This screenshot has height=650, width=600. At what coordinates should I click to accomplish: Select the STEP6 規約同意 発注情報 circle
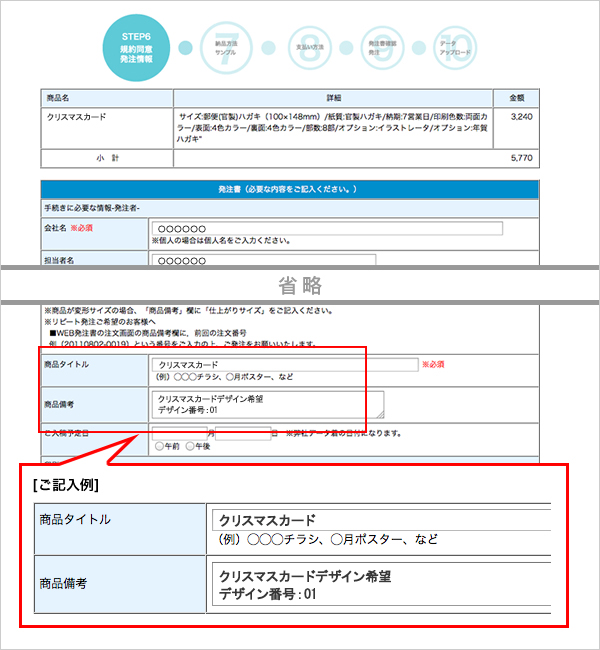tap(136, 48)
